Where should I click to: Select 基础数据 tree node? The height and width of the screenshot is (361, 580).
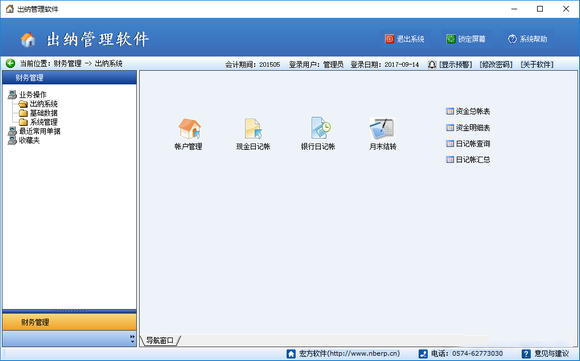point(44,113)
